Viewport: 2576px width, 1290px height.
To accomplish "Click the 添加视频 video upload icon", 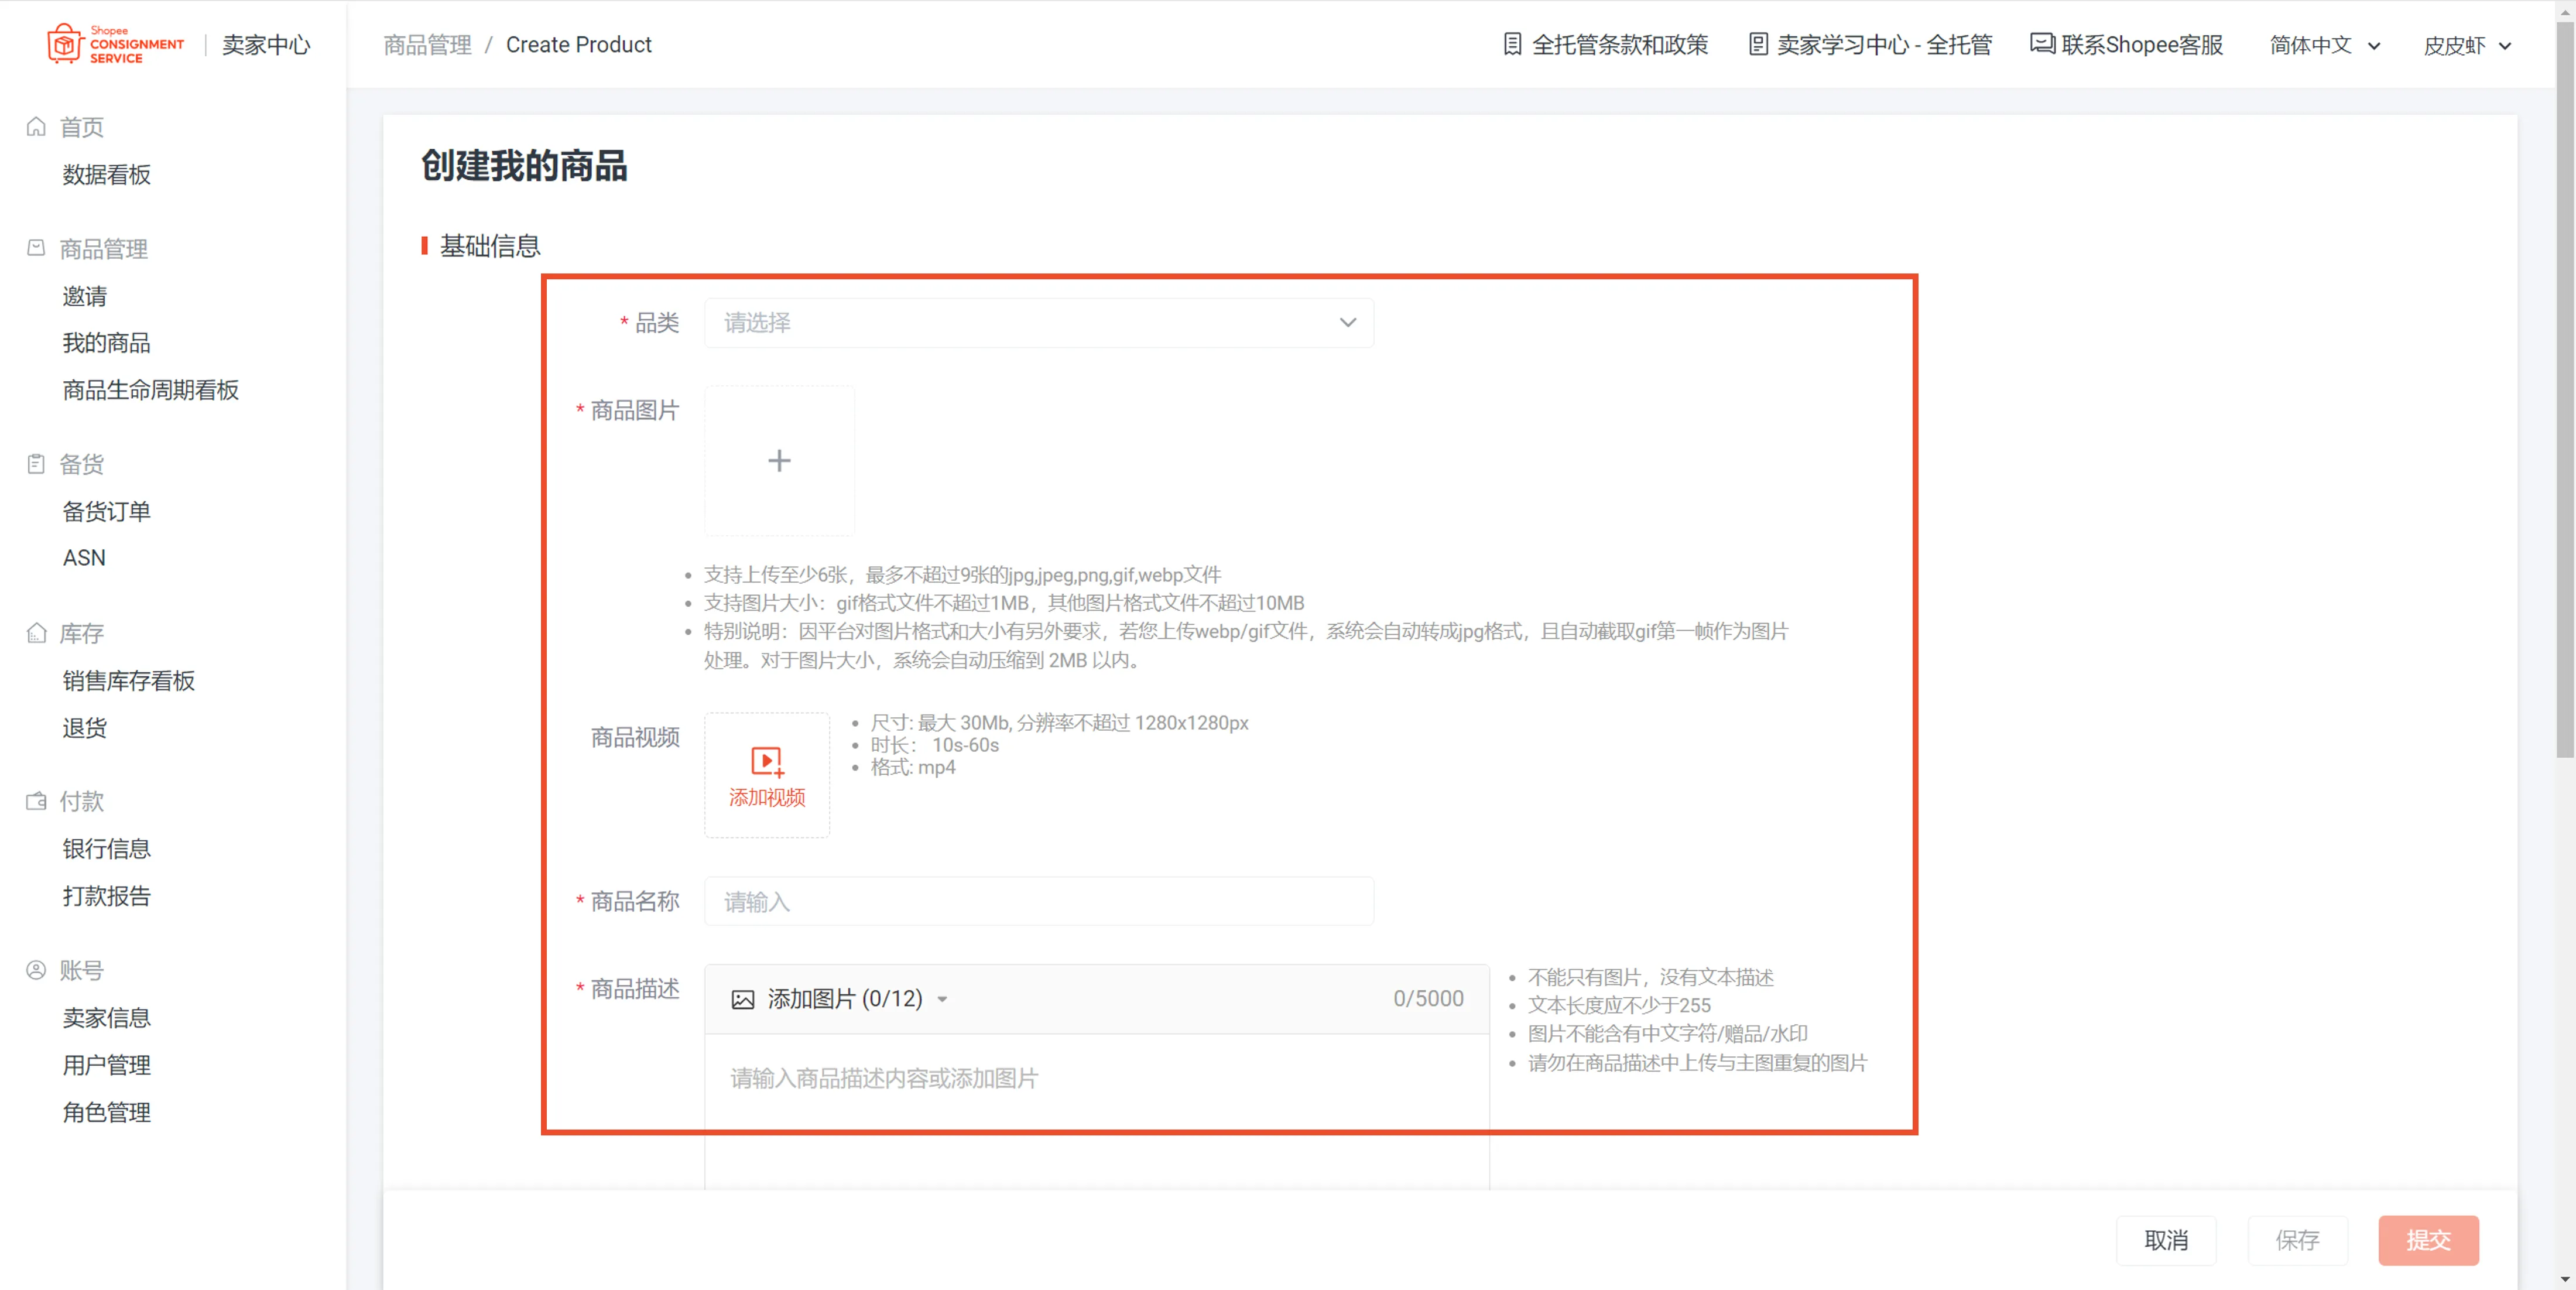I will pyautogui.click(x=766, y=761).
